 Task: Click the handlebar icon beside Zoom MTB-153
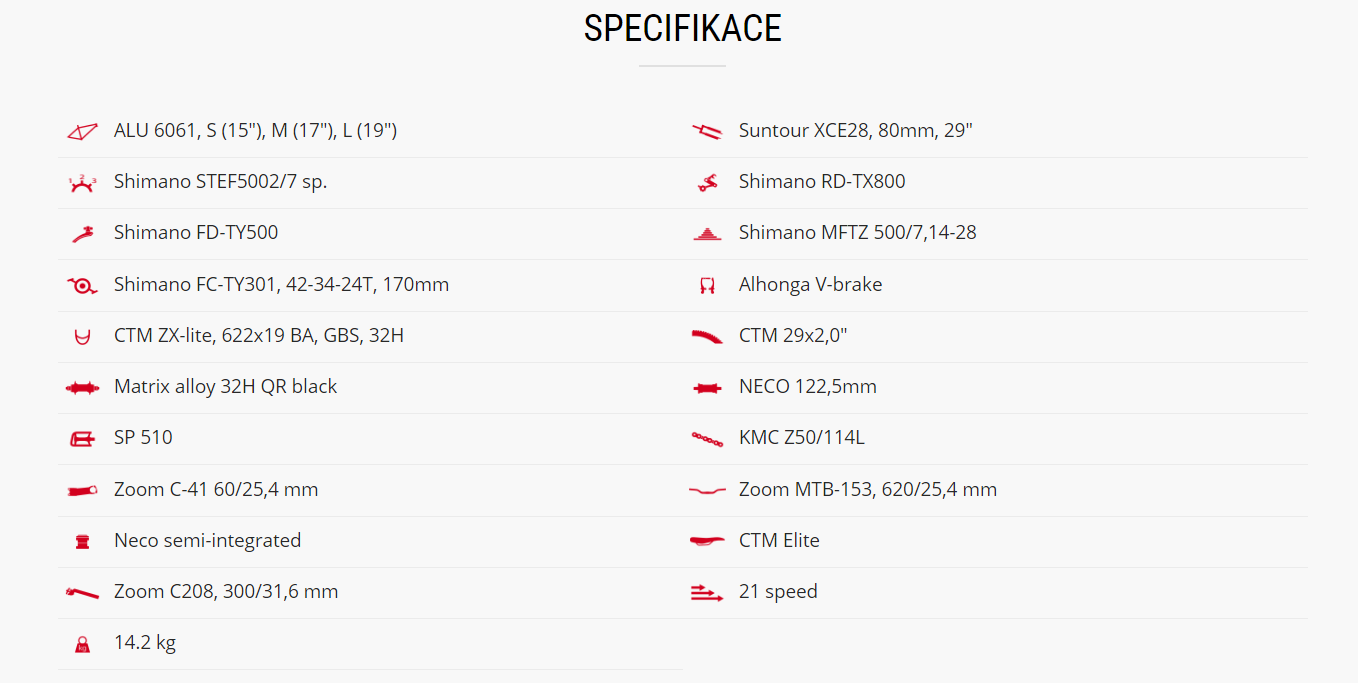click(x=707, y=490)
